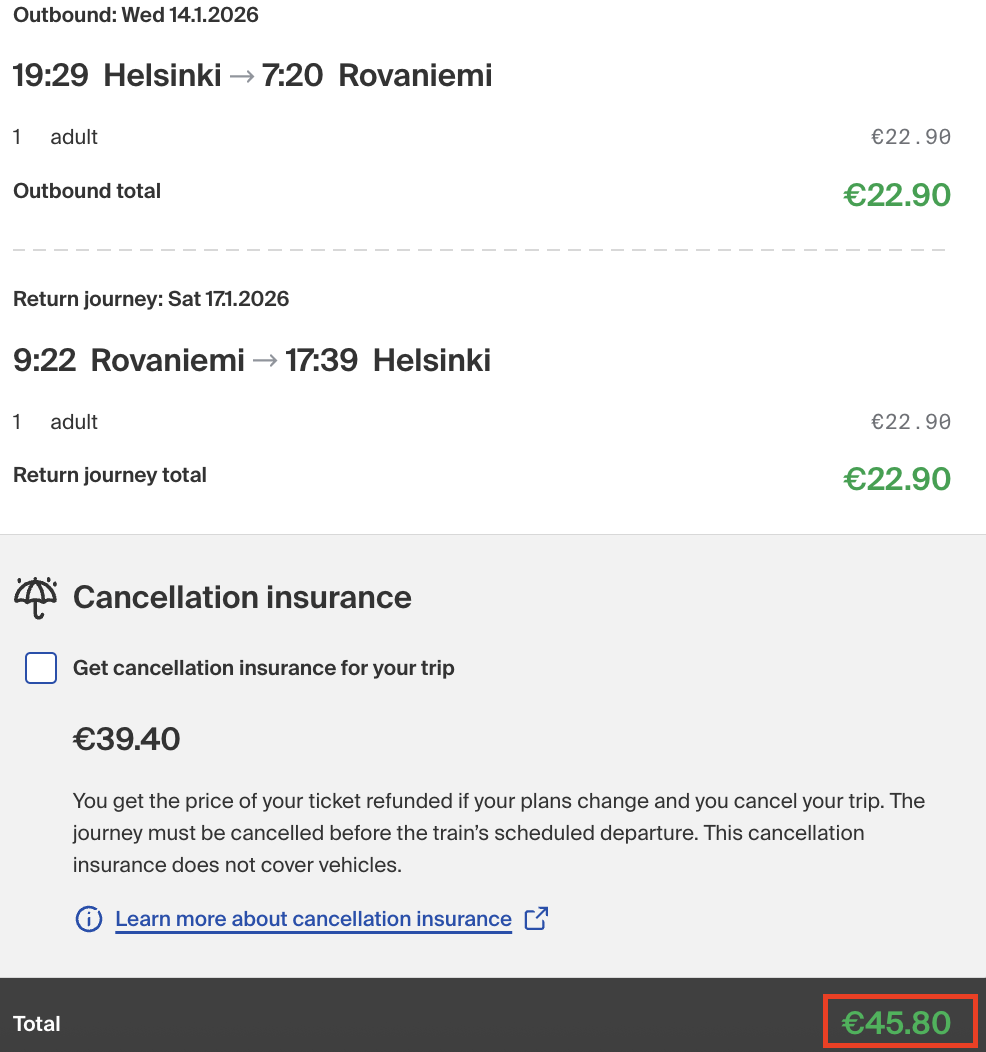Click the 'Outbound: Wed 14.1.2026' date label

pos(136,15)
